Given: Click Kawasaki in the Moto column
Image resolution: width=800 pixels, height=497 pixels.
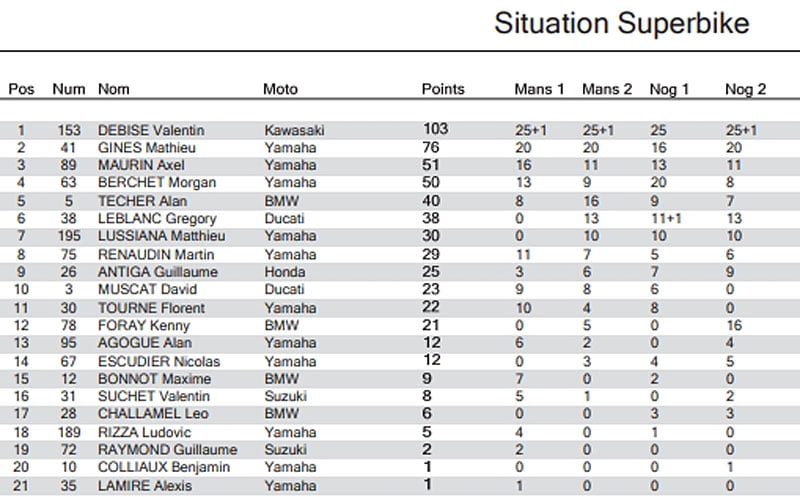Looking at the screenshot, I should 294,130.
